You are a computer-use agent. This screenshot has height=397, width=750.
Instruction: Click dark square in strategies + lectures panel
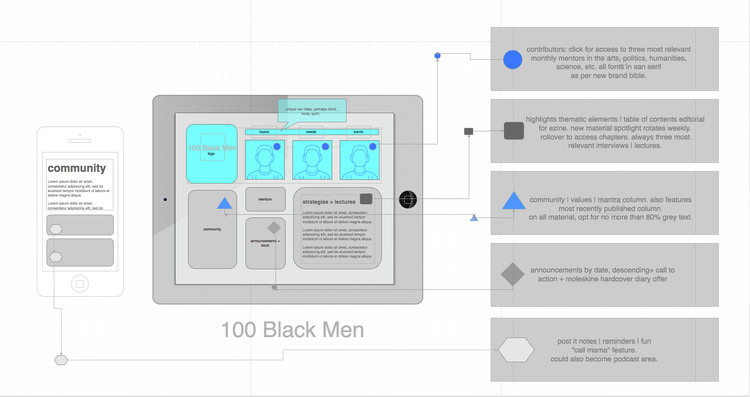click(366, 199)
